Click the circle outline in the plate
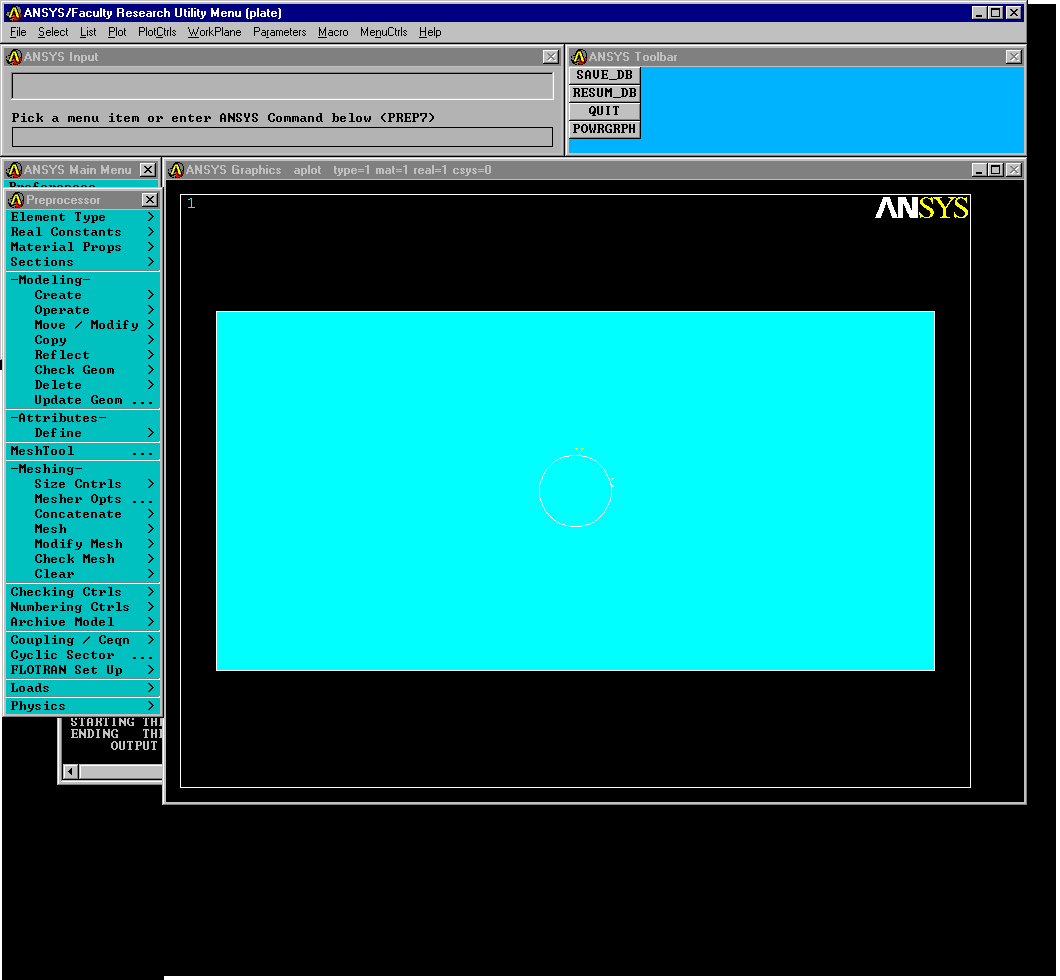Image resolution: width=1060 pixels, height=980 pixels. [540, 490]
